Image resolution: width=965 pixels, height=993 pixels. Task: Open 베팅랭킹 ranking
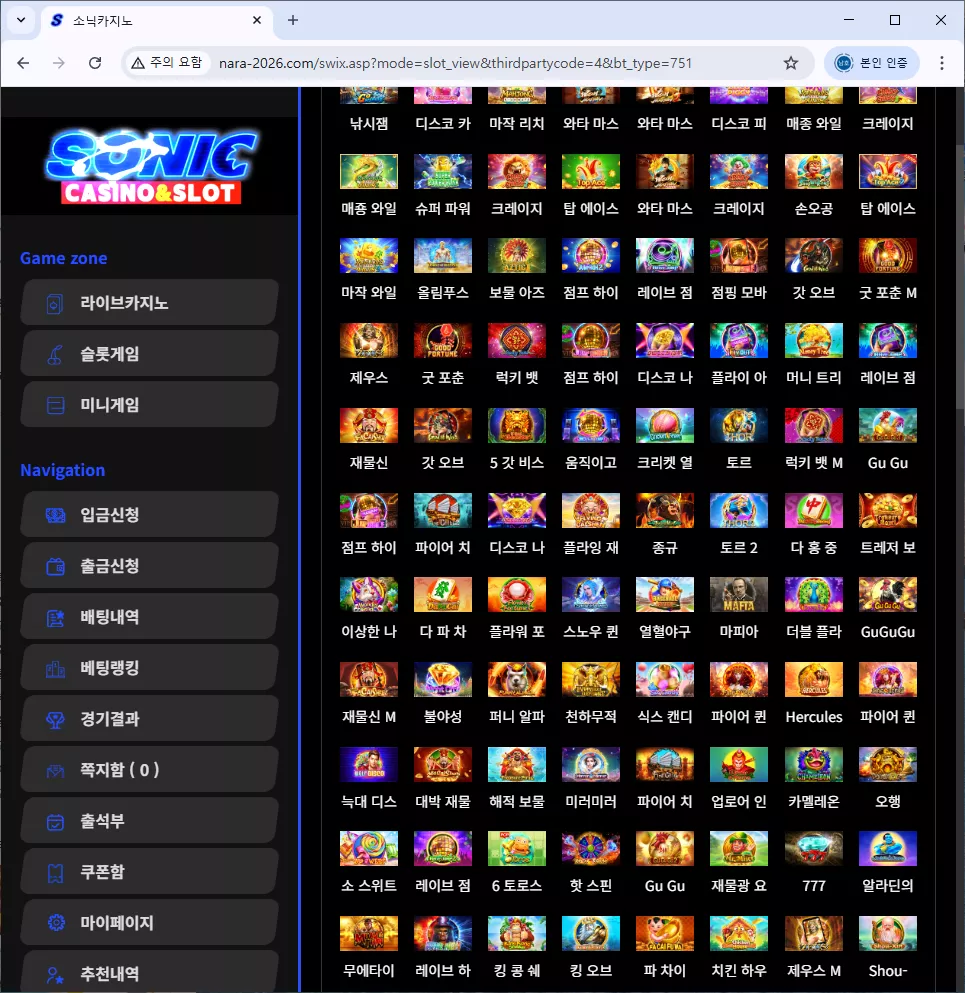(x=149, y=667)
